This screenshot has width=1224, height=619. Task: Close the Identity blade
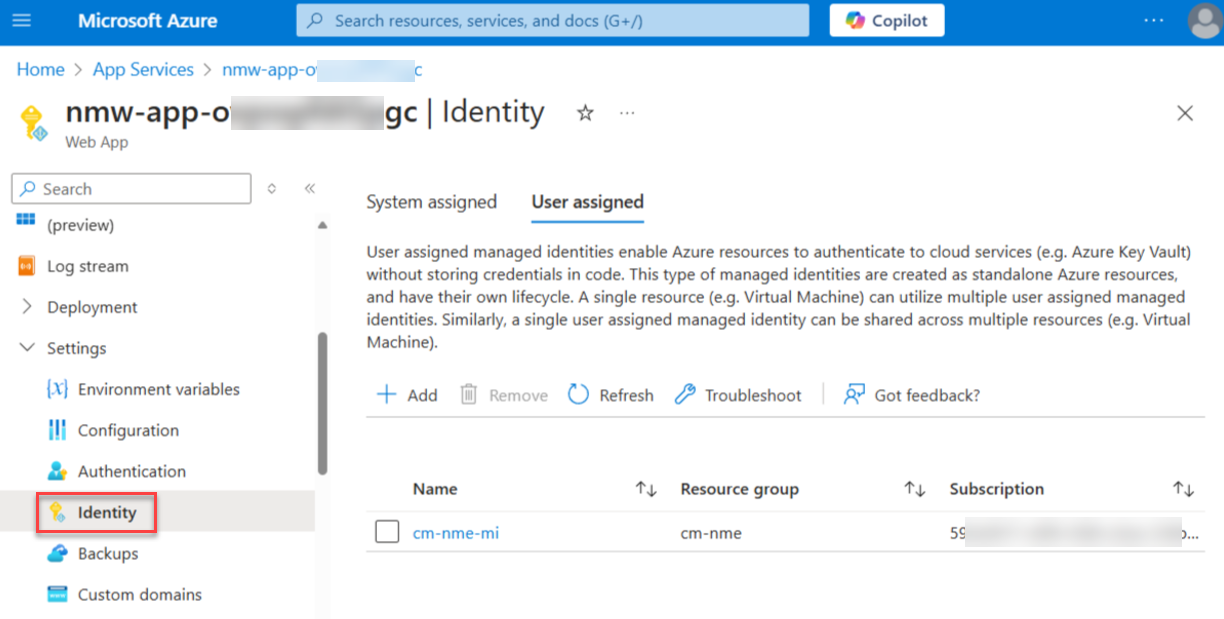point(1185,113)
